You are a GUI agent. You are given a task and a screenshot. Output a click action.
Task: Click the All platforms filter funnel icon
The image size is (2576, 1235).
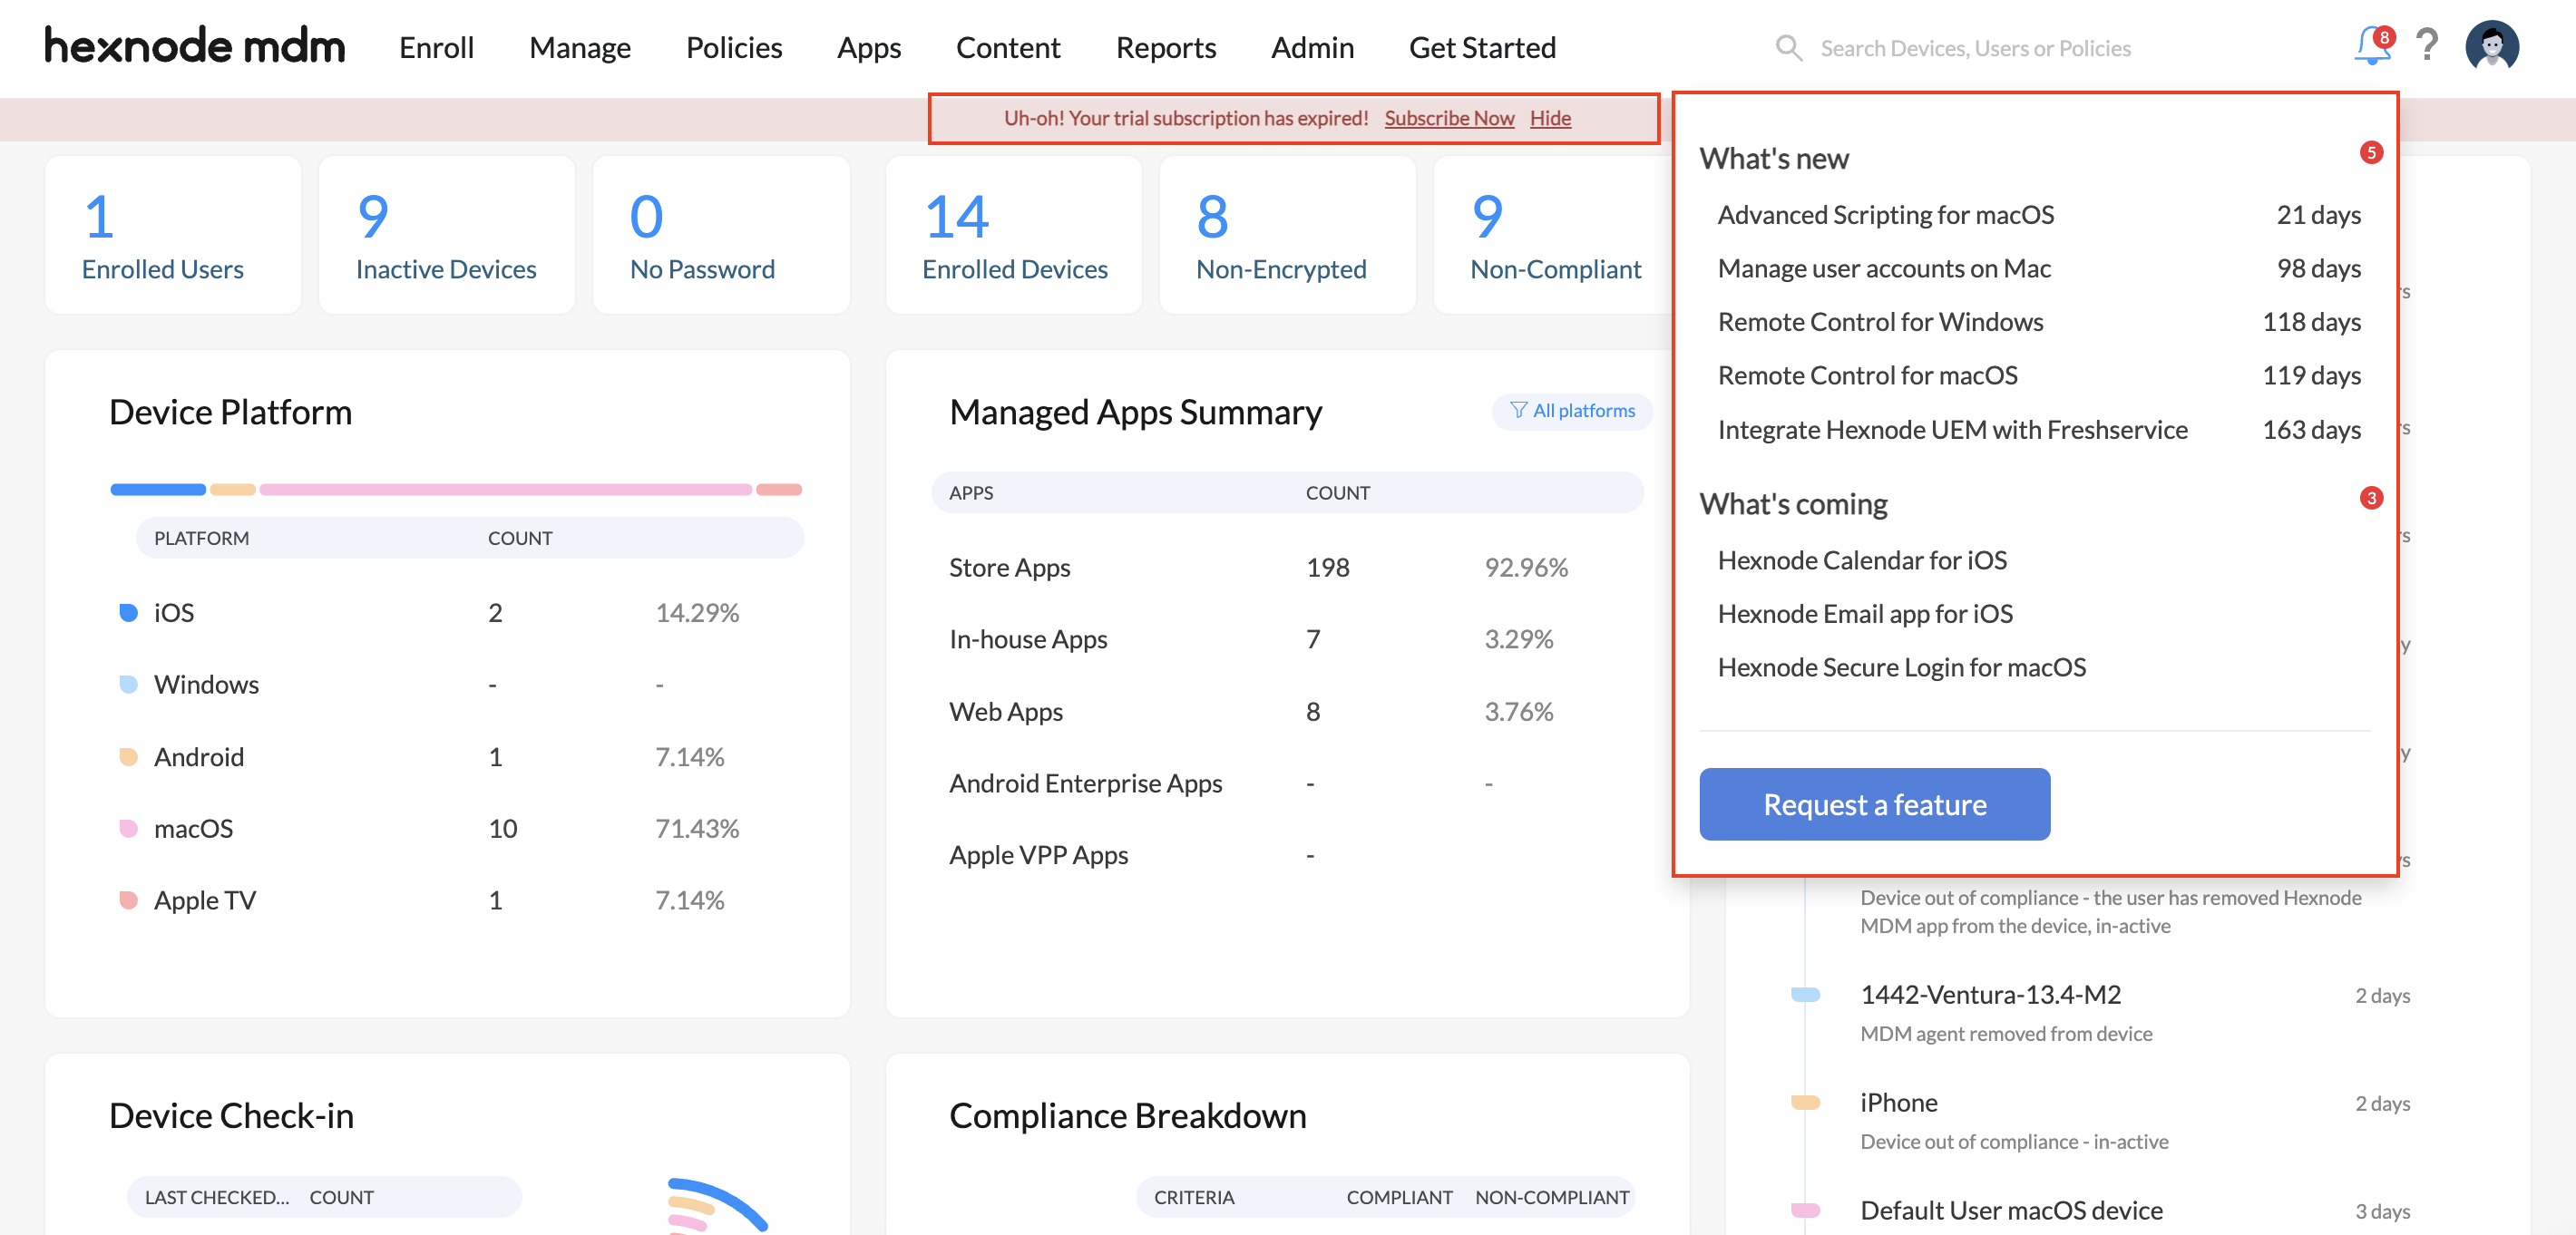(x=1518, y=410)
